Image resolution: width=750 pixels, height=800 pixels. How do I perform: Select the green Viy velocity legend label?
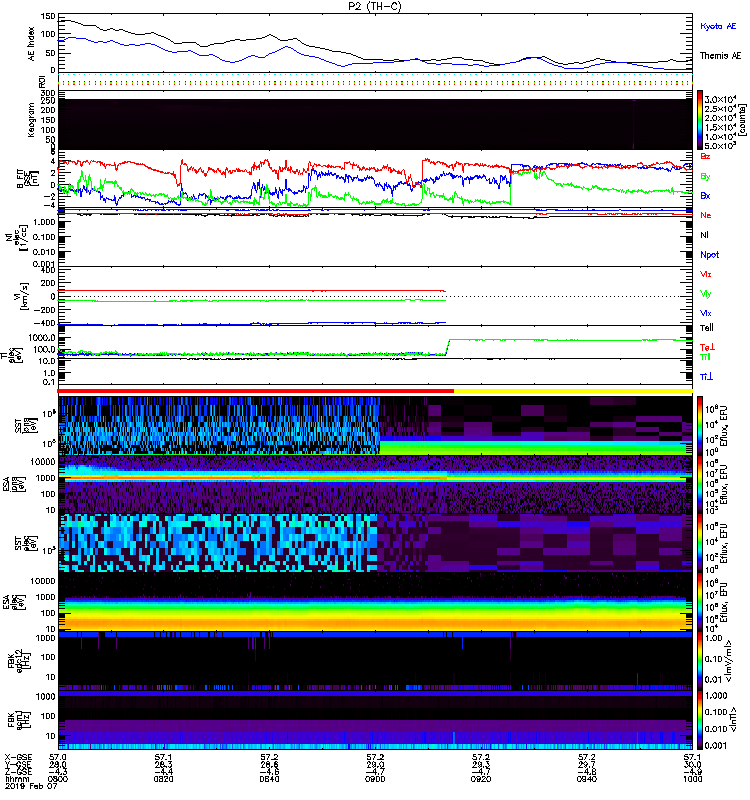coord(707,293)
